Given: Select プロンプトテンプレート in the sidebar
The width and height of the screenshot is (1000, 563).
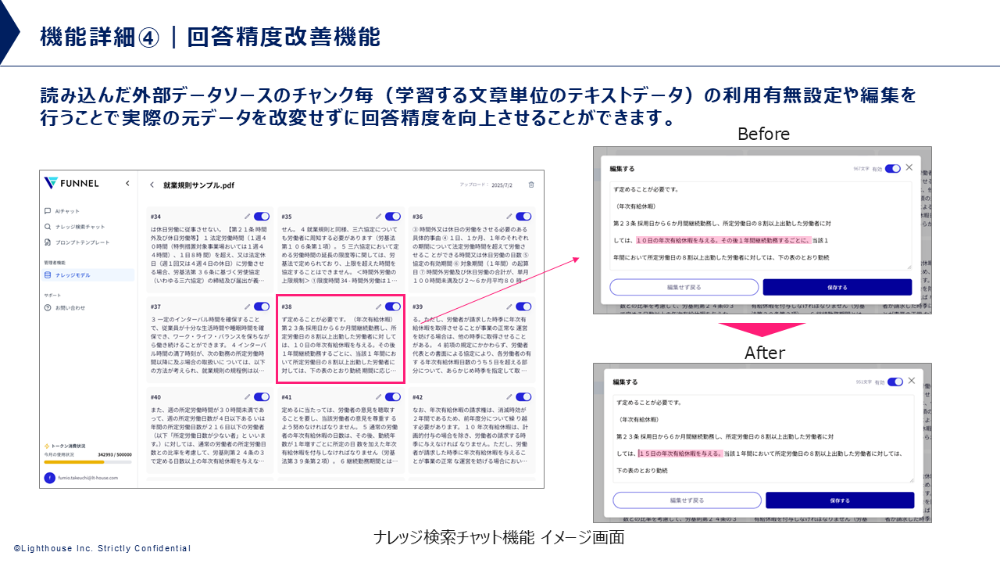Looking at the screenshot, I should [x=82, y=243].
